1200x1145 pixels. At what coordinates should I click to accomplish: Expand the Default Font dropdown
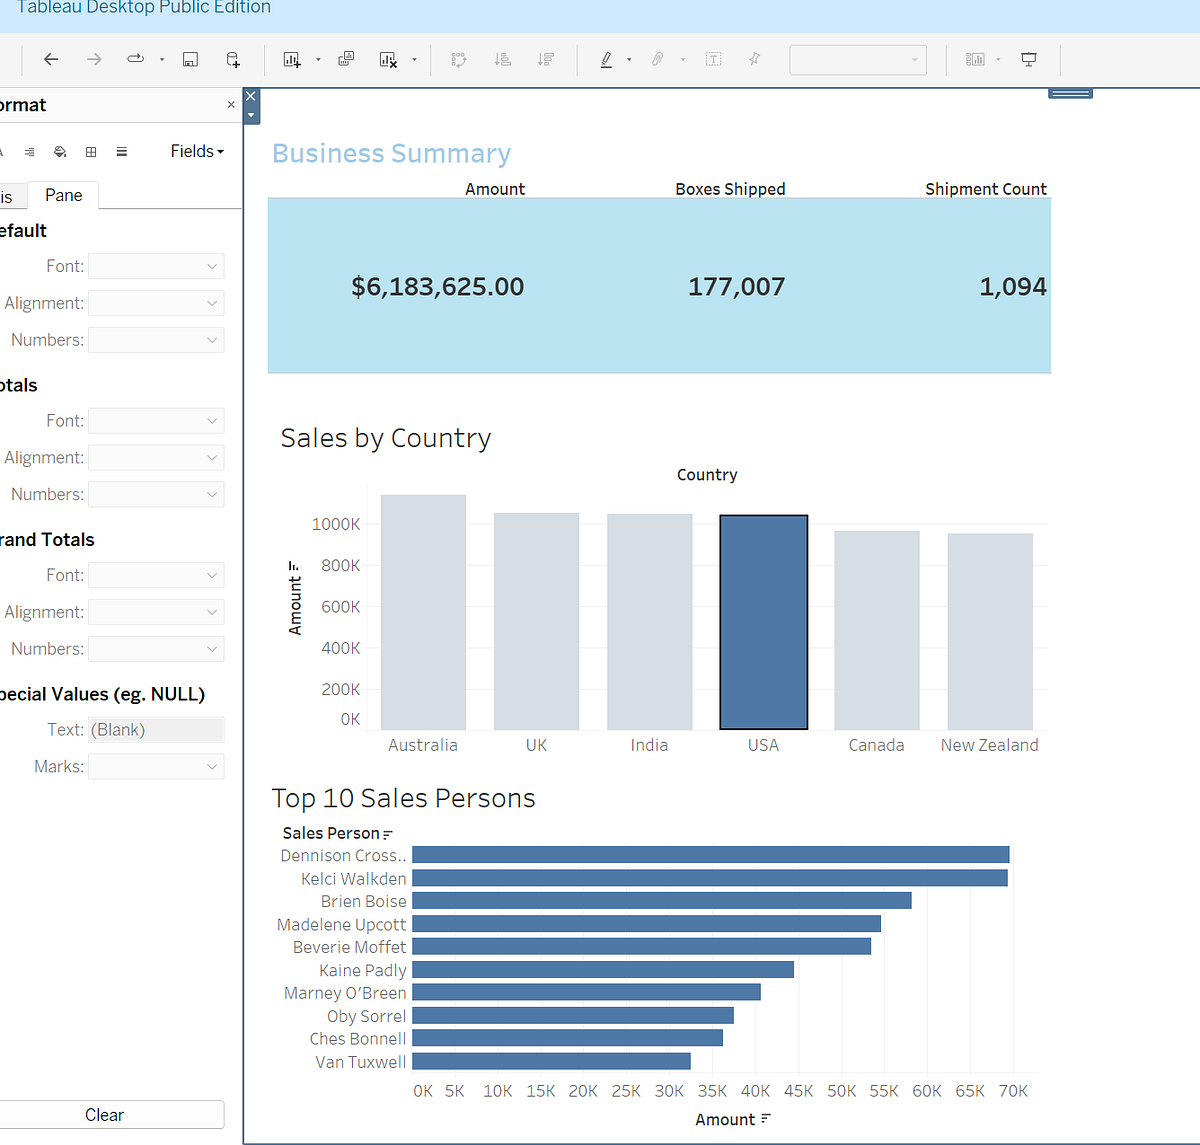click(x=156, y=266)
